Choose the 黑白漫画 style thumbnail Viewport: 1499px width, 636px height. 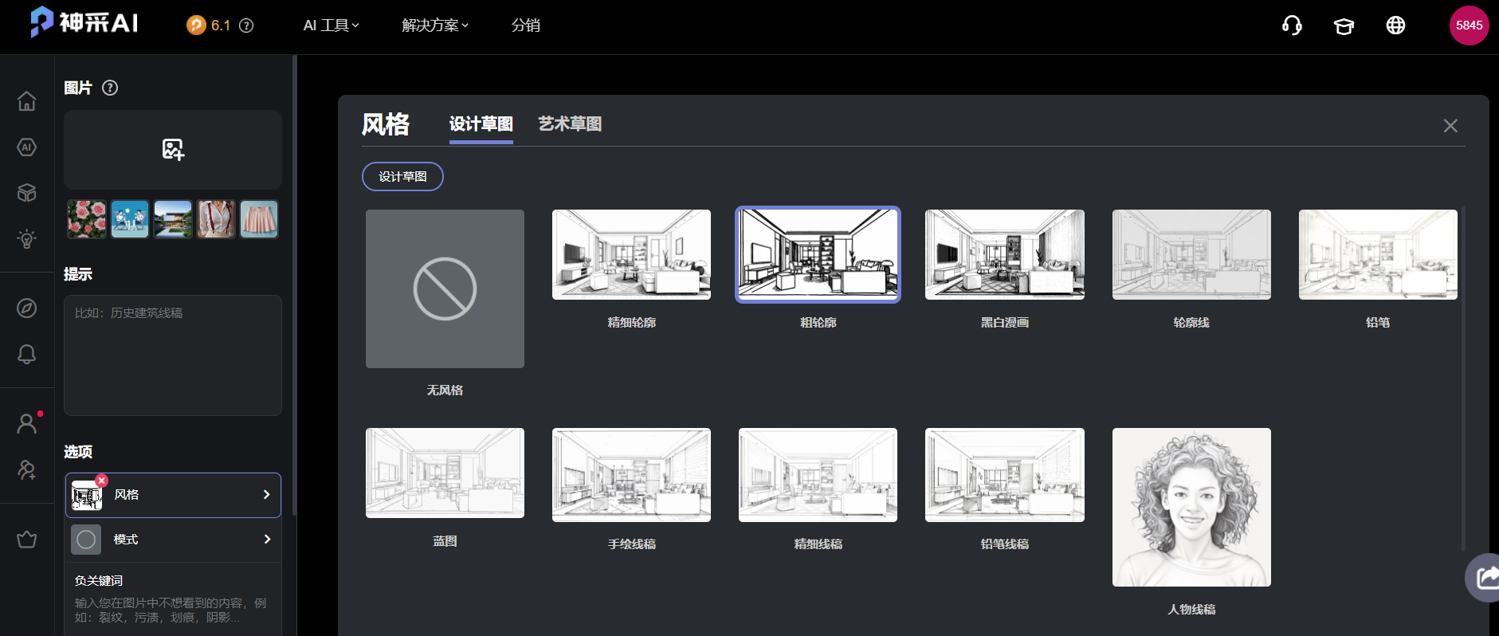1004,255
